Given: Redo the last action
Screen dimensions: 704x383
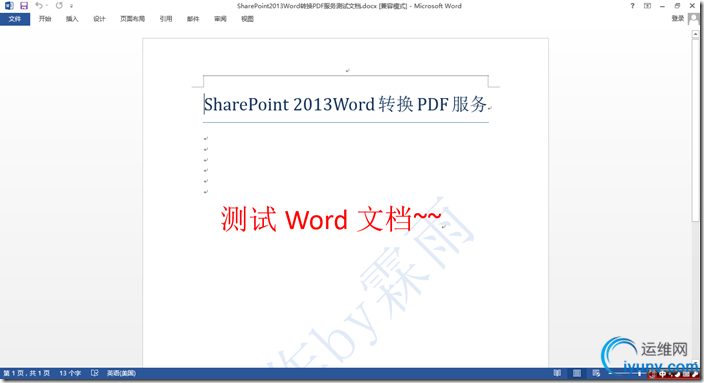Looking at the screenshot, I should click(x=59, y=6).
